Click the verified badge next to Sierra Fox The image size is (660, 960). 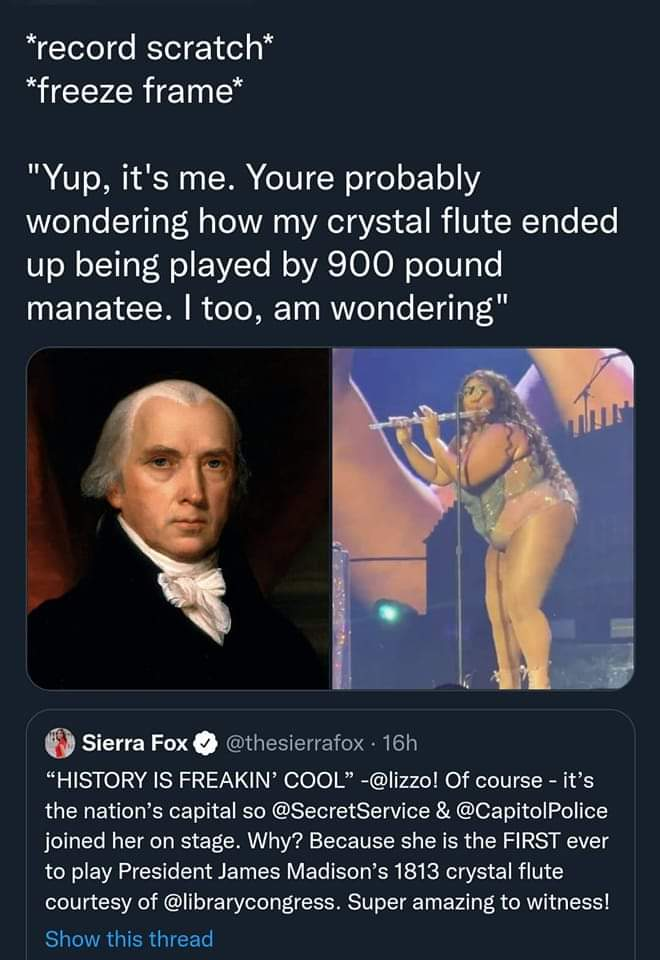206,743
